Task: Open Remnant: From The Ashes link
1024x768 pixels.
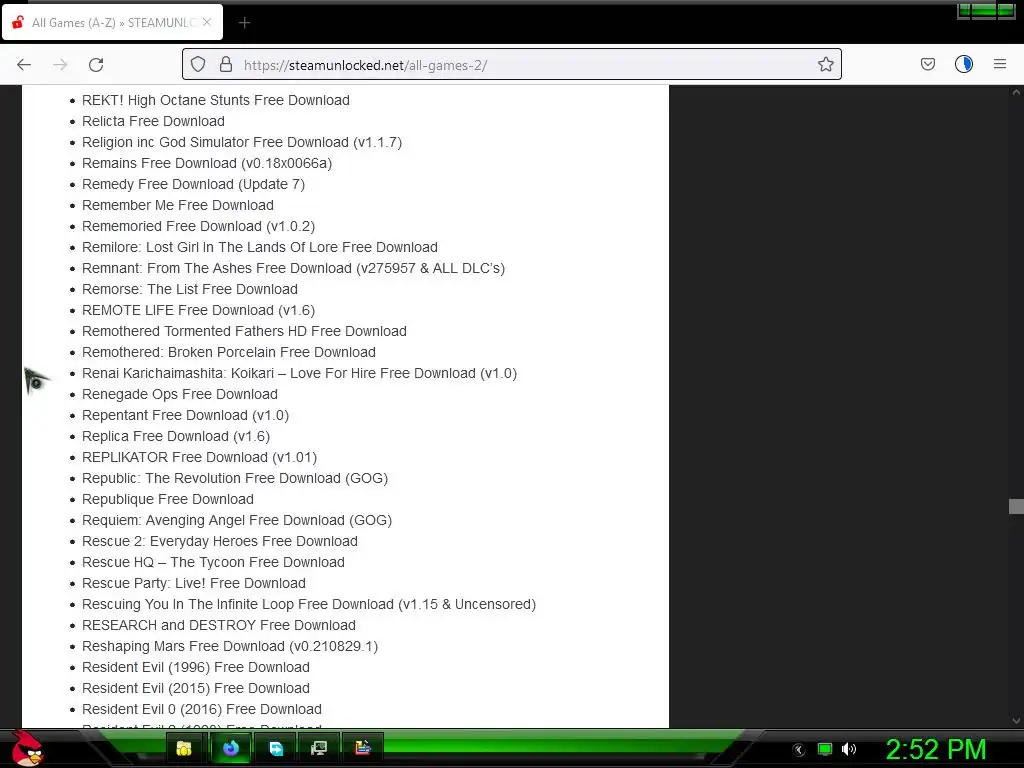Action: 293,268
